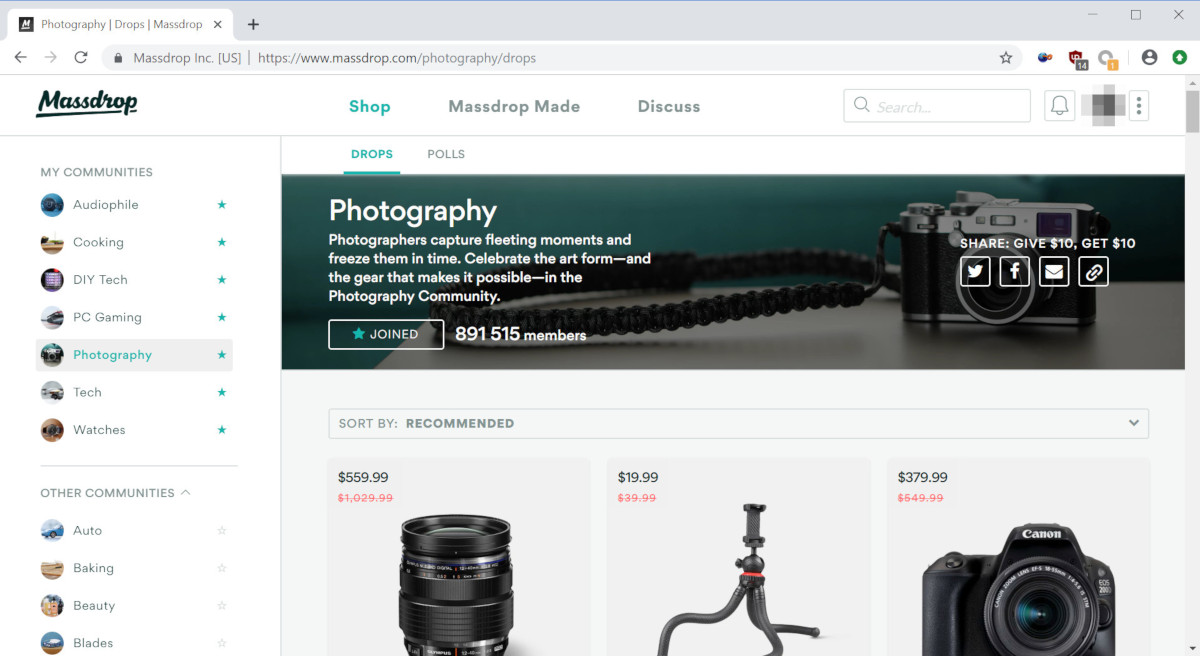Unstar the PC Gaming community

tap(222, 317)
